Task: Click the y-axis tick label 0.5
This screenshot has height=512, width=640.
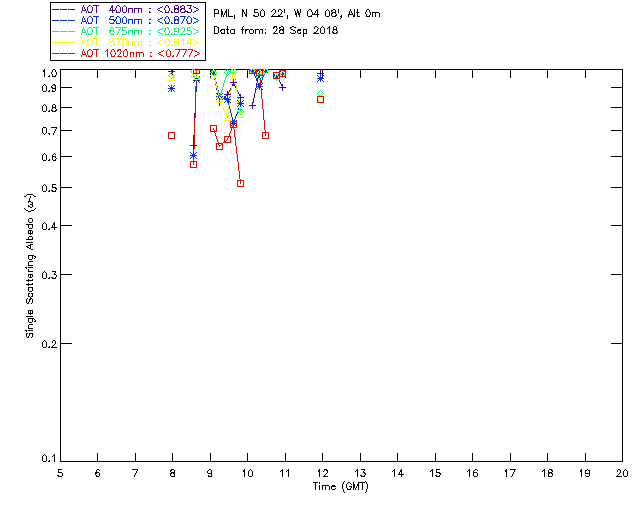Action: point(49,188)
